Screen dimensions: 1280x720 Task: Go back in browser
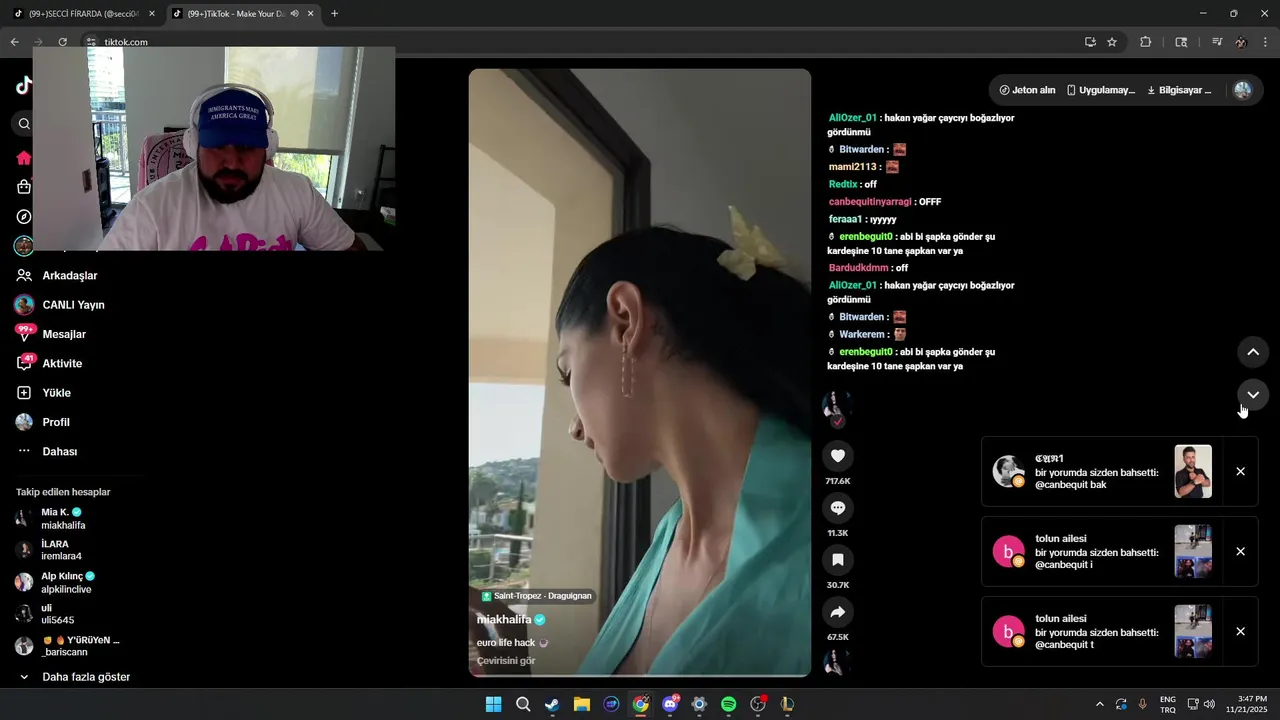[x=14, y=42]
